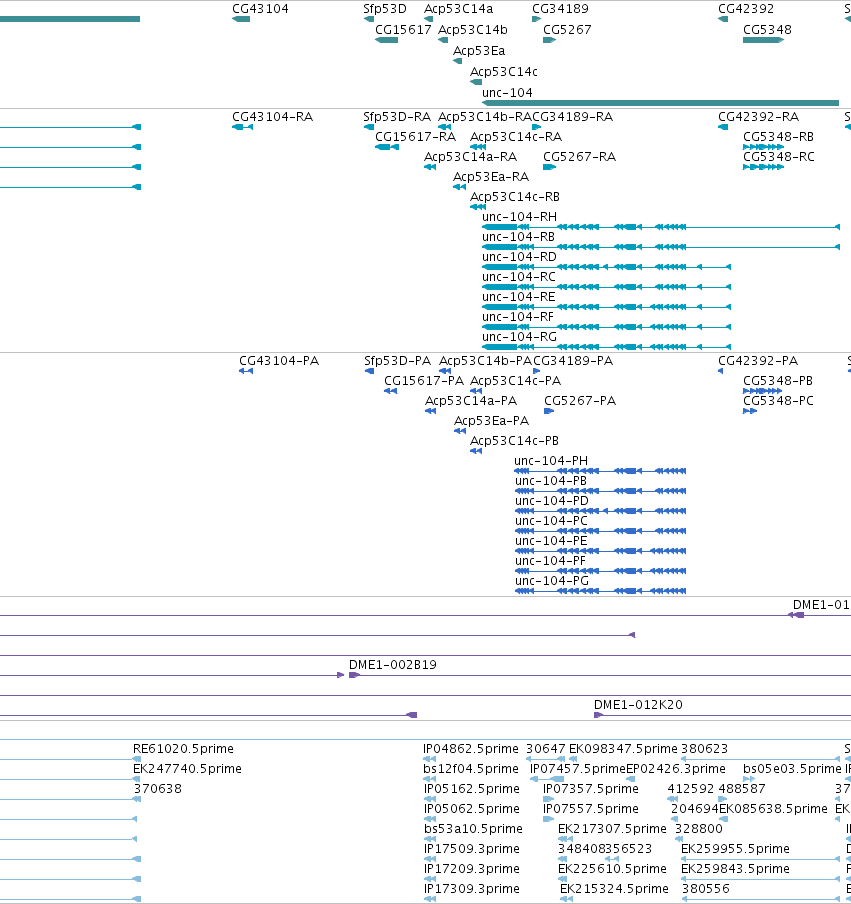Select the bs12f04.5prime EST label
Screen dimensions: 851x904
tap(470, 769)
